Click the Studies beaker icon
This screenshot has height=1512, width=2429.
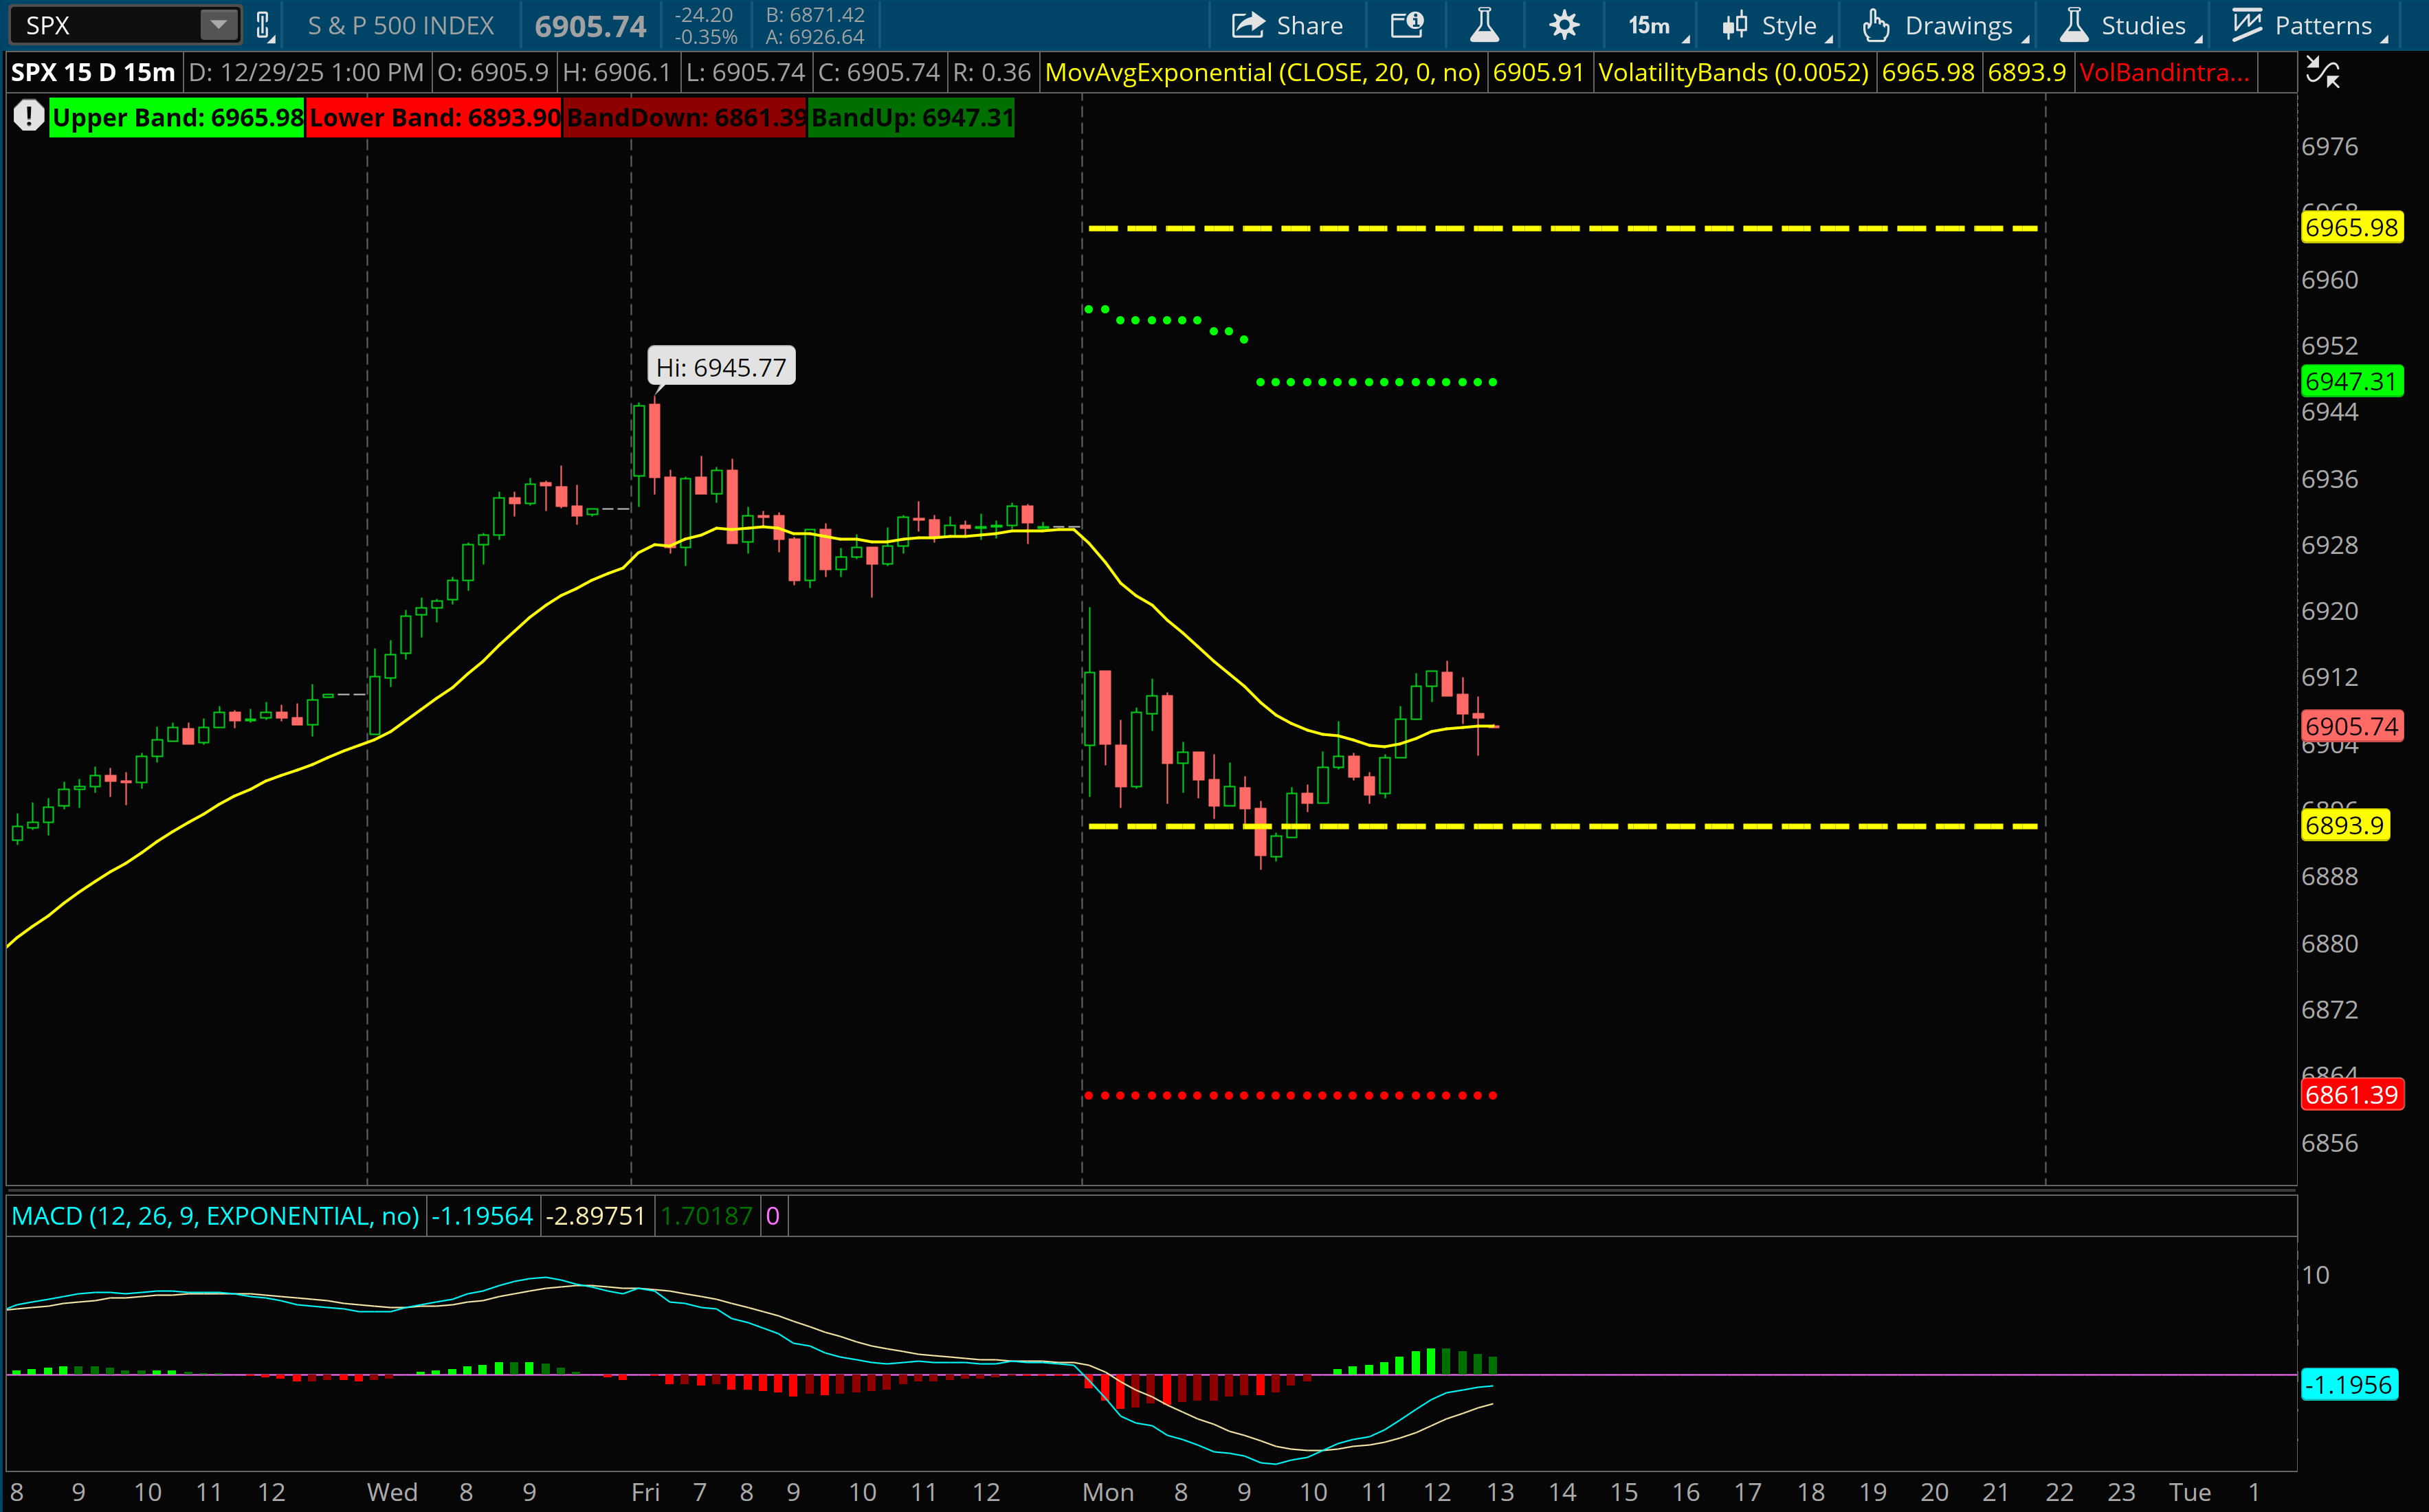coord(2074,25)
